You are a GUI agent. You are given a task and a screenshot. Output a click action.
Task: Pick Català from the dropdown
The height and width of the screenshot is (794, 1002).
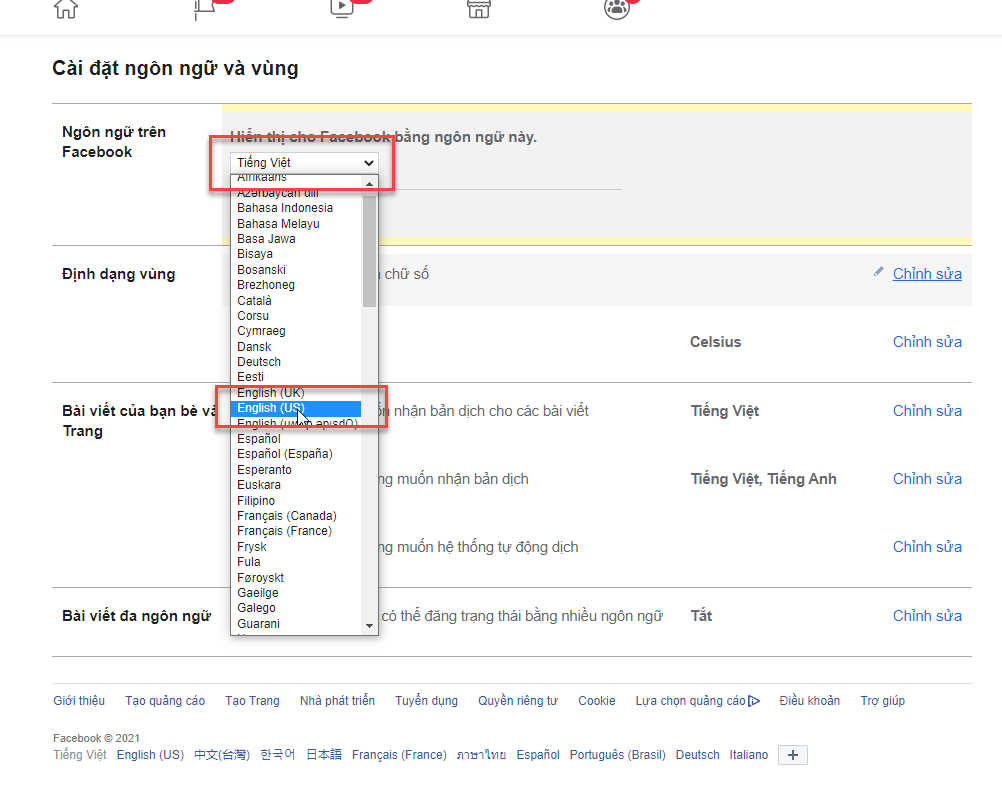[x=254, y=300]
